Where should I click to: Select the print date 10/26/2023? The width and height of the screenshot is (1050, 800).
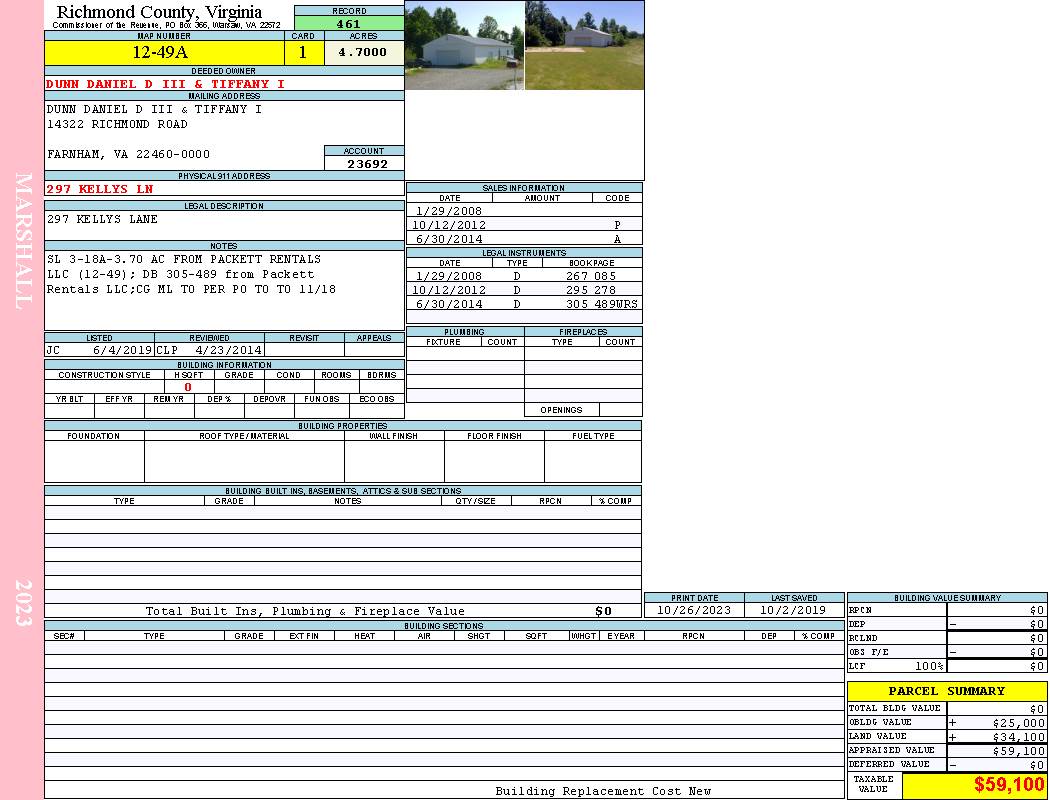click(693, 610)
